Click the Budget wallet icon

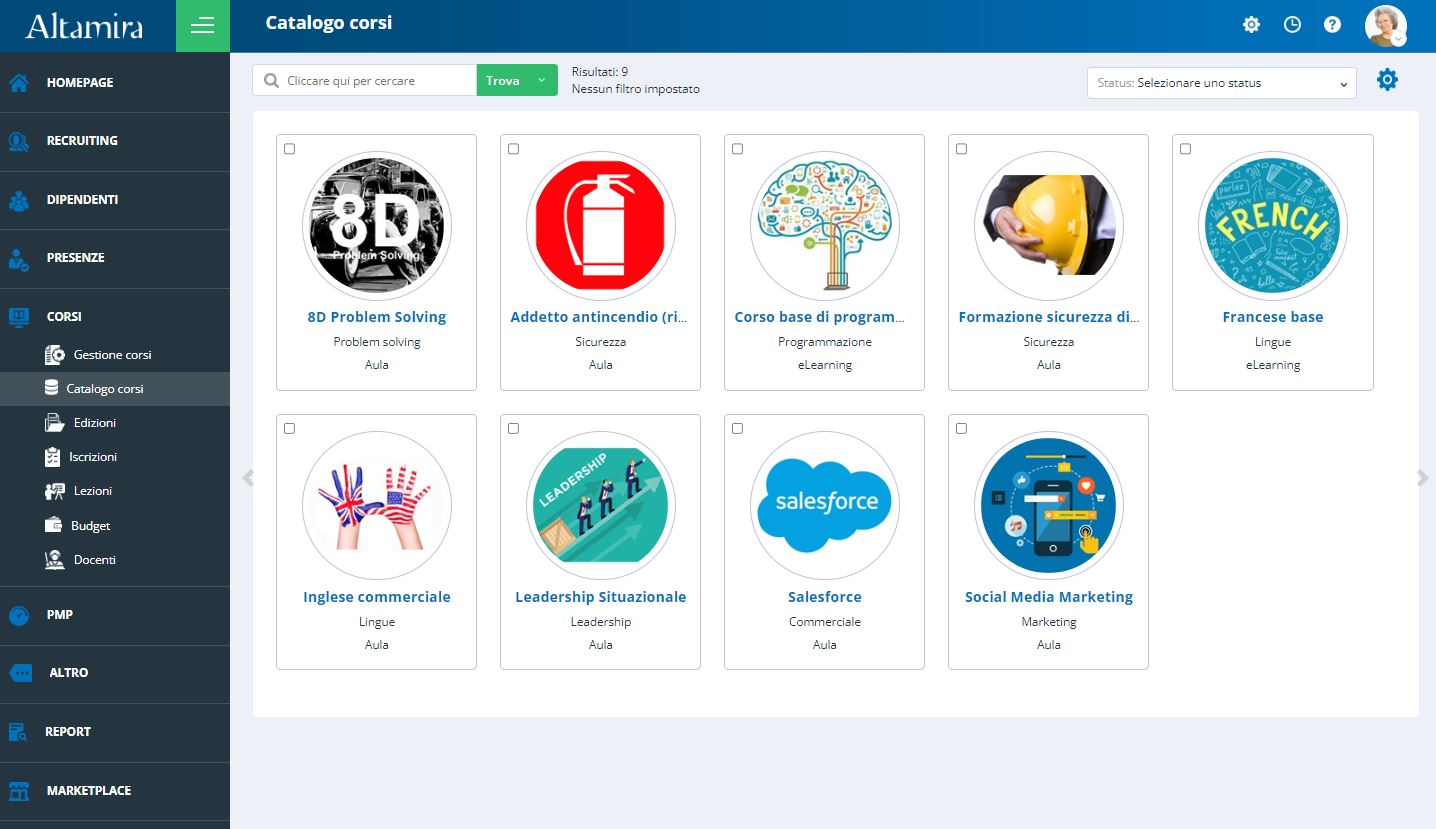tap(54, 525)
